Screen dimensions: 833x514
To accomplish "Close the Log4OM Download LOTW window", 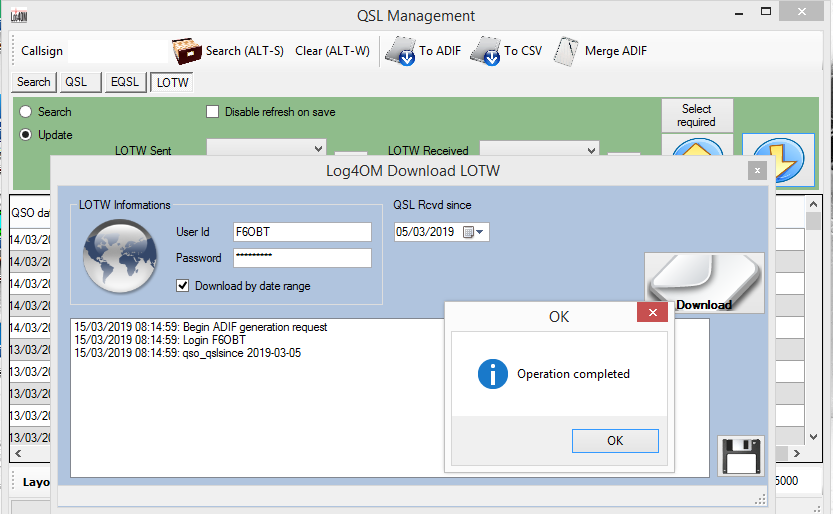I will [x=757, y=170].
